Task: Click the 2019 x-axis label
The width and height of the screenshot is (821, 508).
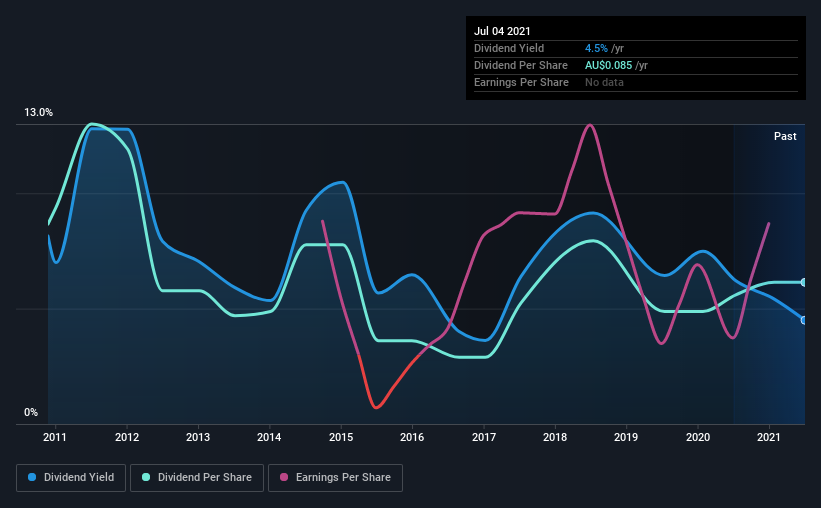Action: [626, 437]
